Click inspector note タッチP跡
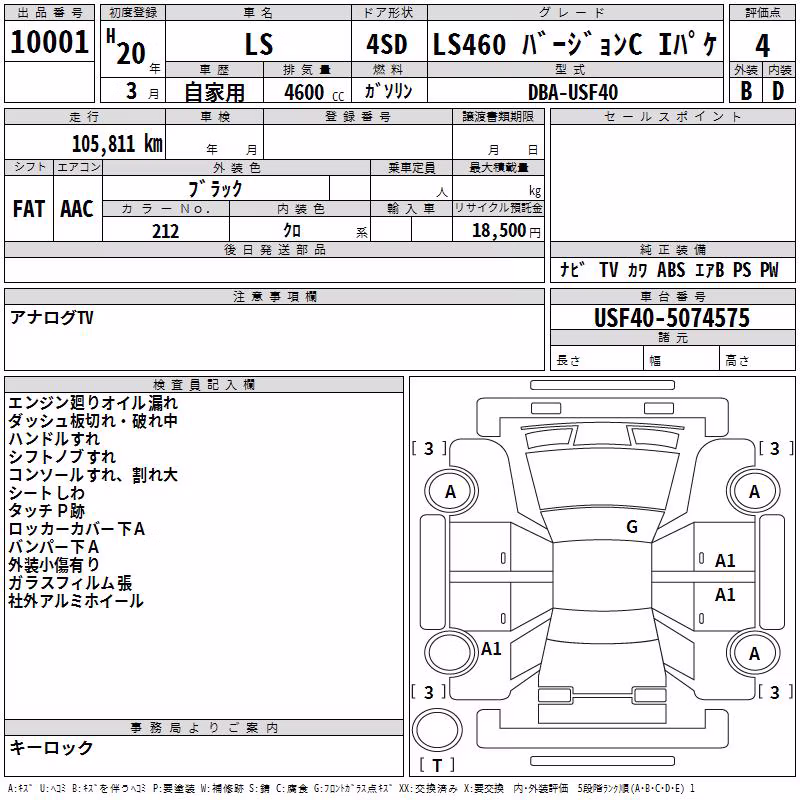 click(46, 511)
